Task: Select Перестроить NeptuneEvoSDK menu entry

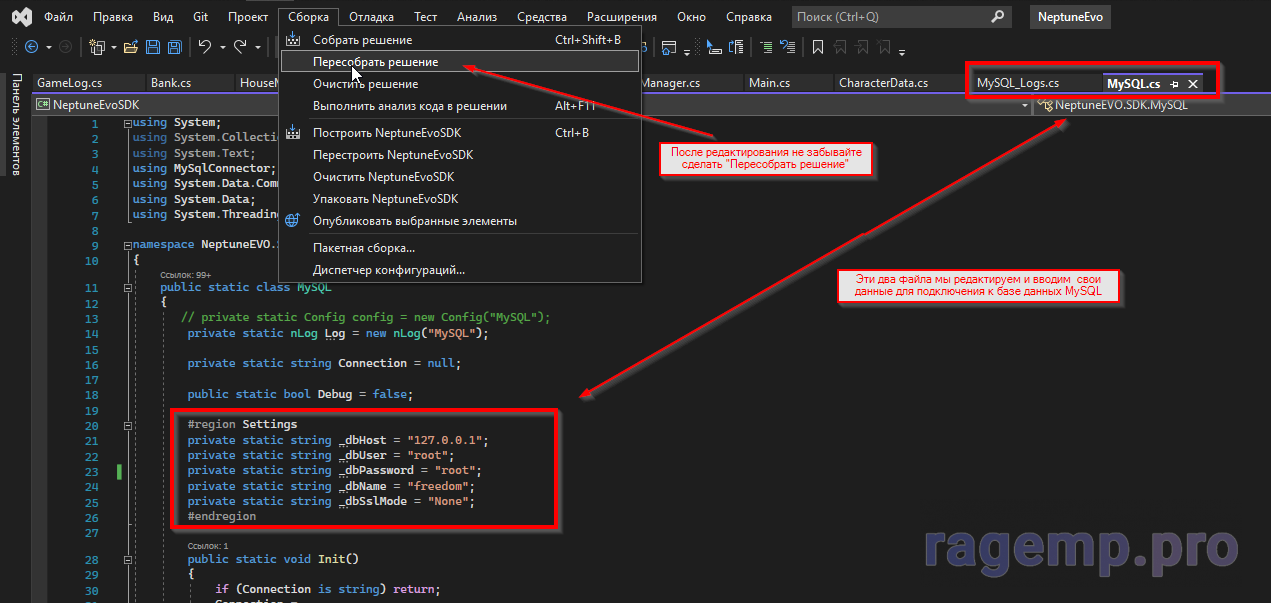Action: [x=460, y=155]
